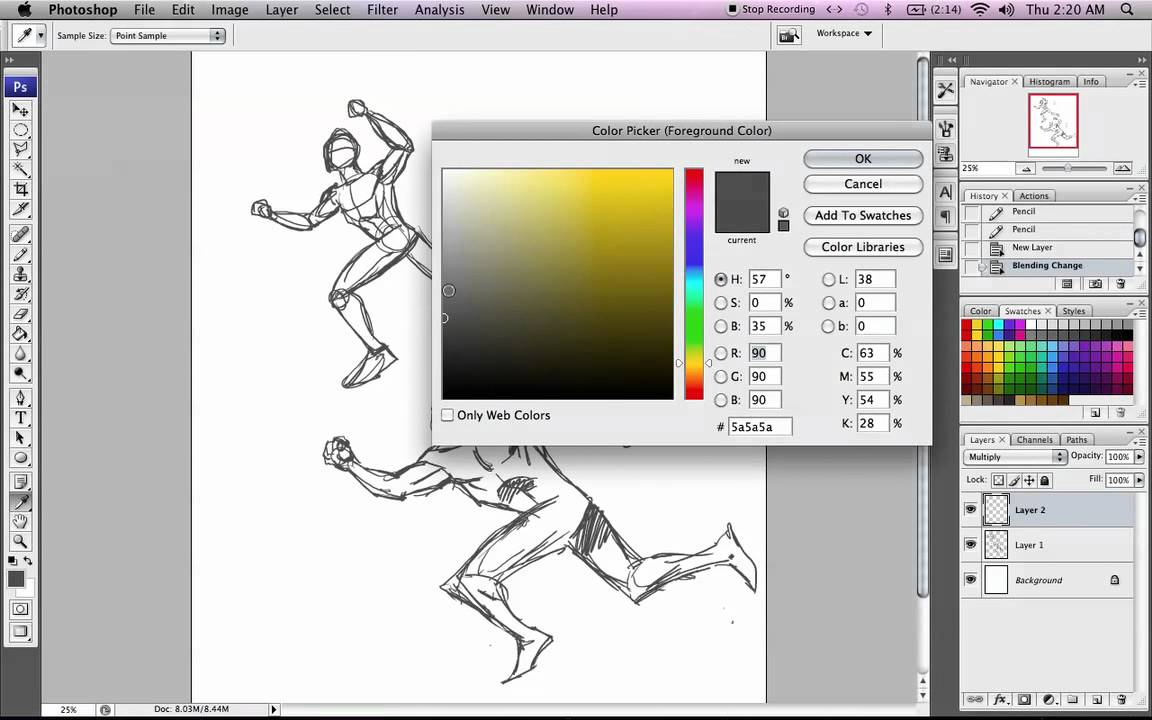The height and width of the screenshot is (720, 1152).
Task: Click the hue spectrum slider bar
Action: (x=694, y=284)
